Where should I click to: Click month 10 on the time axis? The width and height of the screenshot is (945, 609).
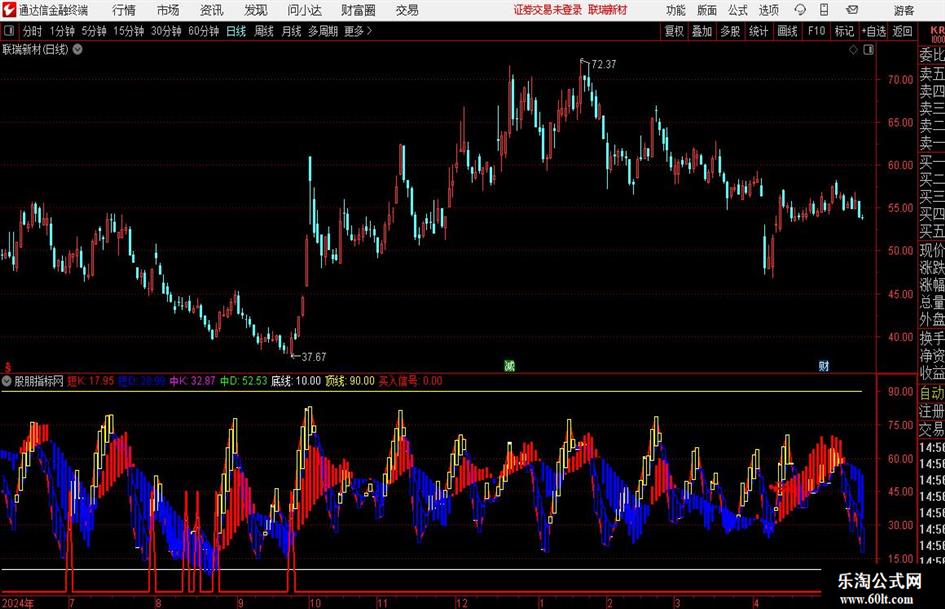pos(315,603)
